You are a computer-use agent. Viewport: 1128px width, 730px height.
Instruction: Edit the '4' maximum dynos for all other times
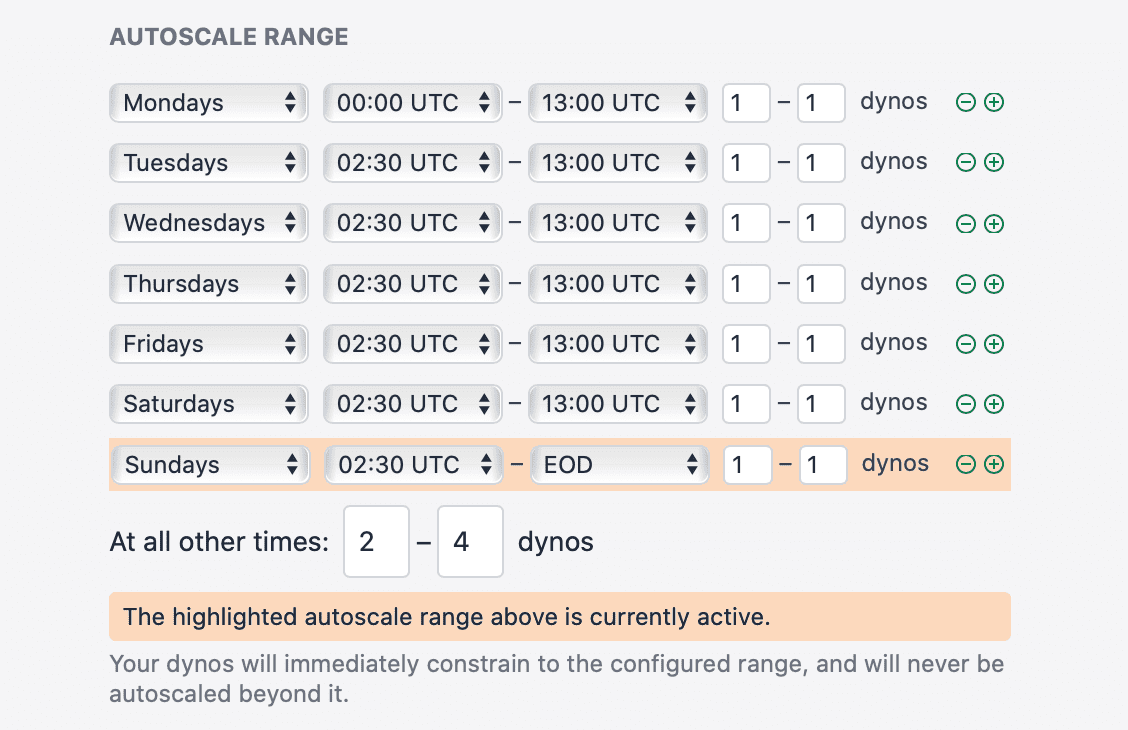[x=470, y=541]
